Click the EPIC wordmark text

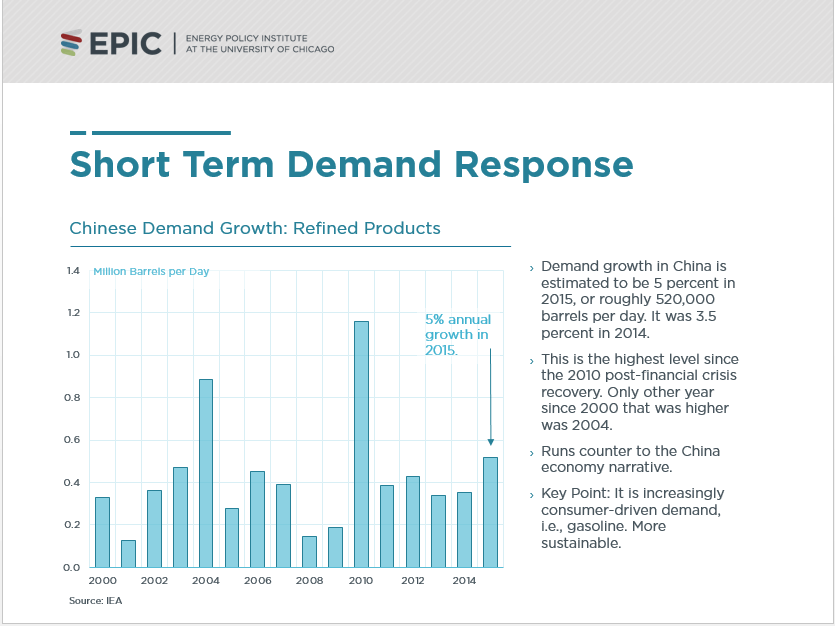[x=125, y=44]
